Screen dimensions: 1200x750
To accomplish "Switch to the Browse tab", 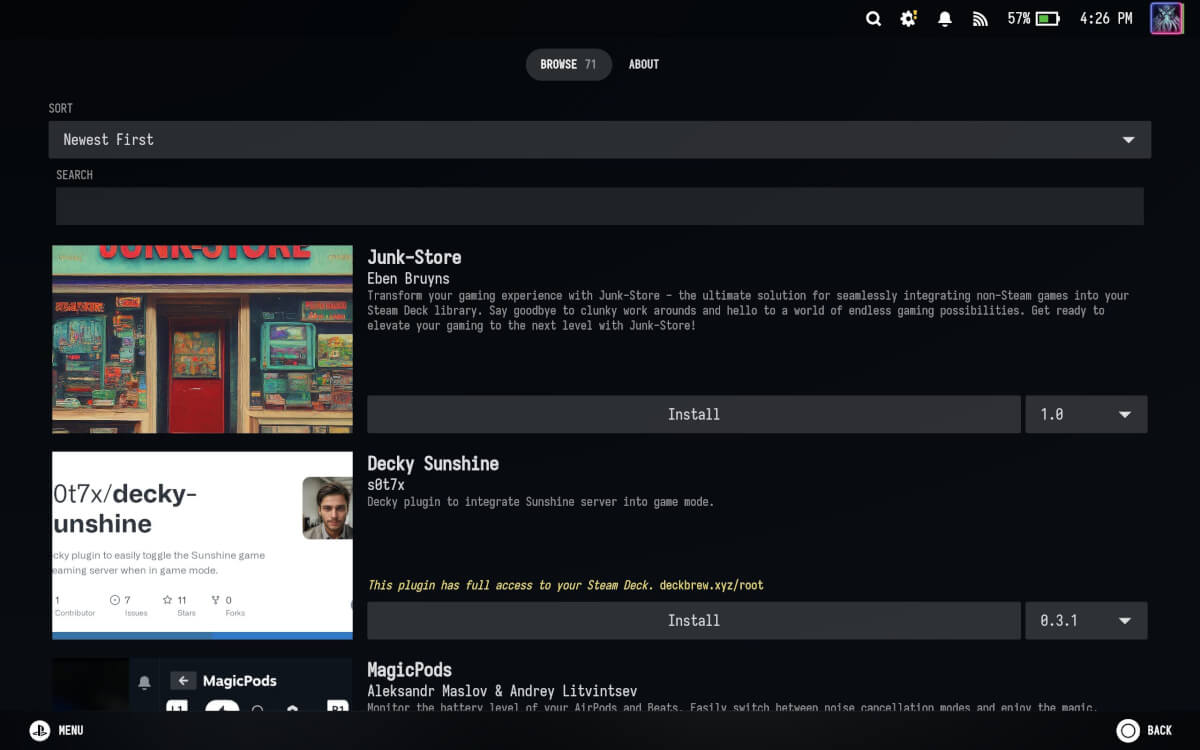I will (x=568, y=64).
